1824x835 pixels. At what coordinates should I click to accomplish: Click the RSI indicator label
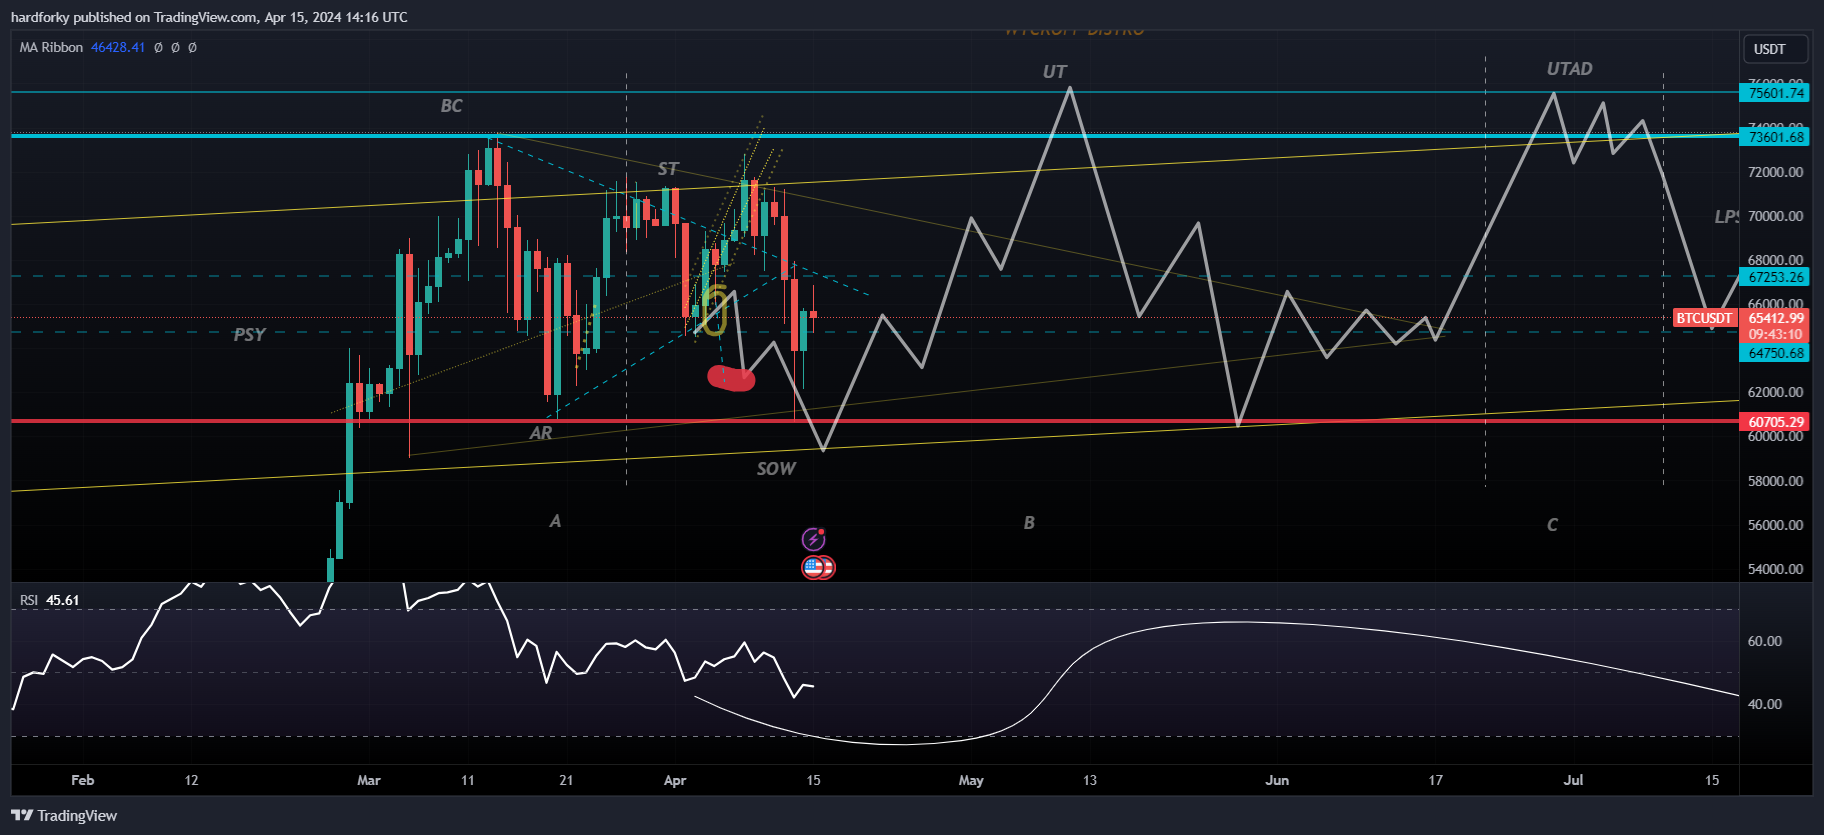point(29,600)
